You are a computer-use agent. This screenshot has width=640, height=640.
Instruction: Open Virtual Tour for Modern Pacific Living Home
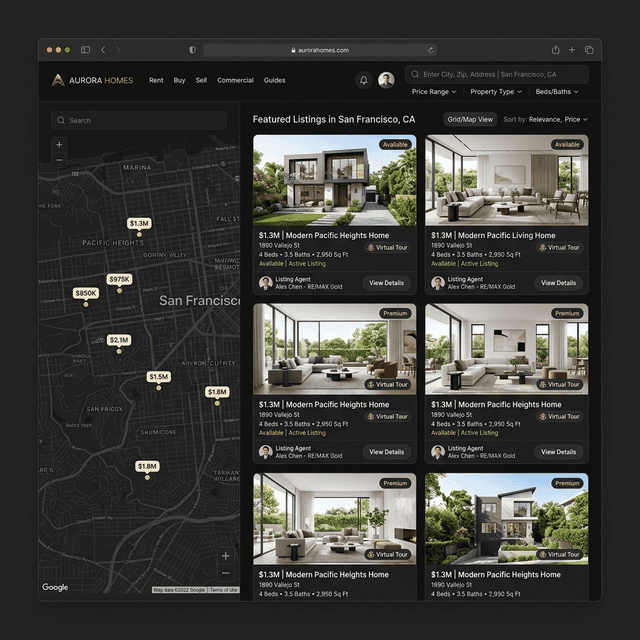click(x=560, y=247)
